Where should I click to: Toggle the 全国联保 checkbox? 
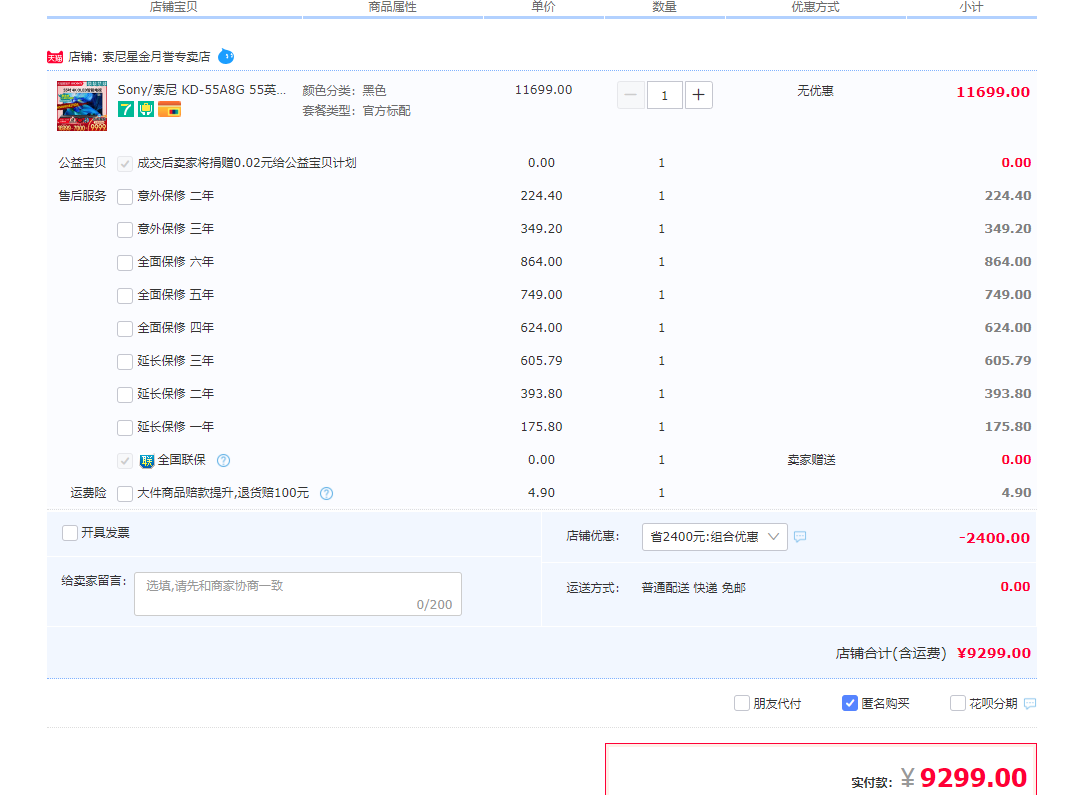pos(125,461)
